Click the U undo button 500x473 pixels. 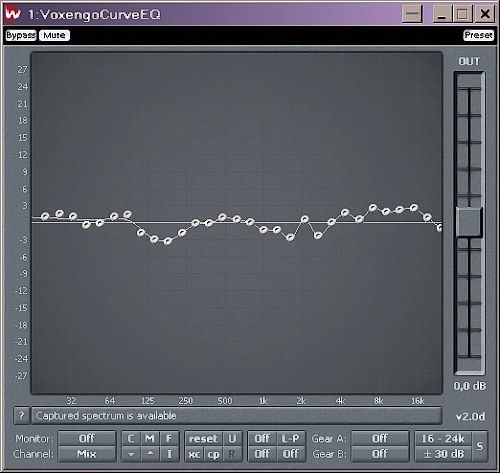tap(232, 438)
